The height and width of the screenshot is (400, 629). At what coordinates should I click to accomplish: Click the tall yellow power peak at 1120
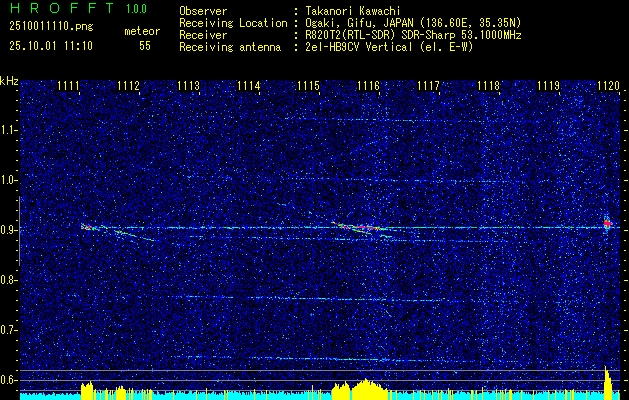coord(609,382)
